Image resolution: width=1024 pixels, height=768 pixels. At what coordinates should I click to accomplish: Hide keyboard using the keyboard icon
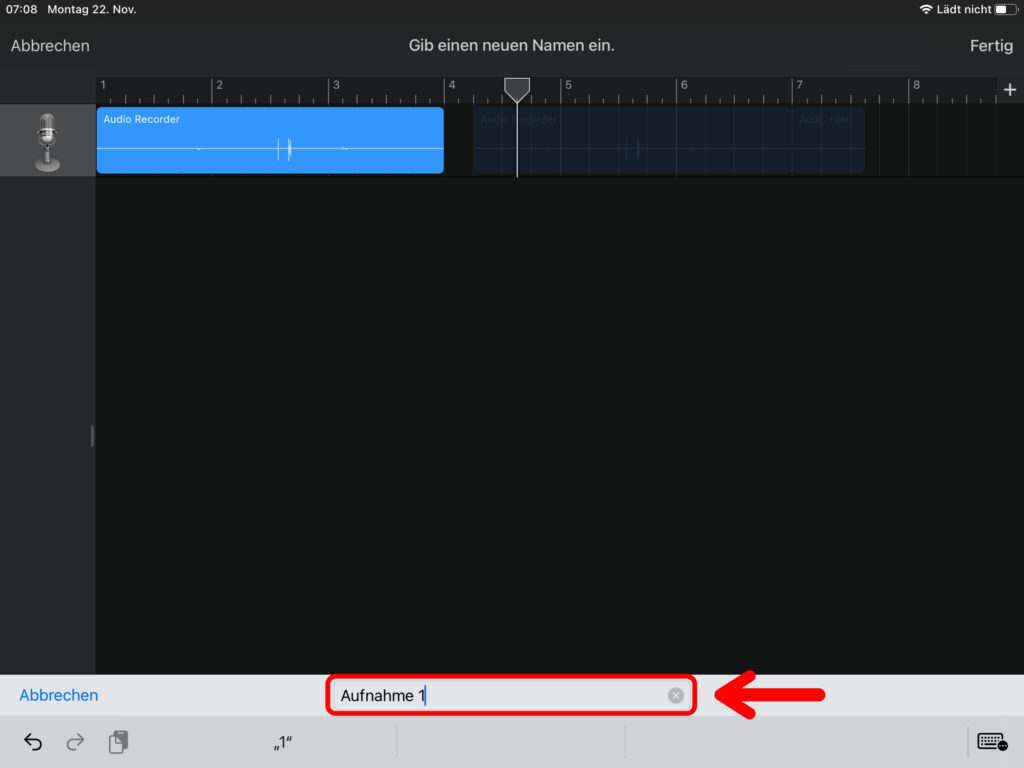click(x=992, y=742)
